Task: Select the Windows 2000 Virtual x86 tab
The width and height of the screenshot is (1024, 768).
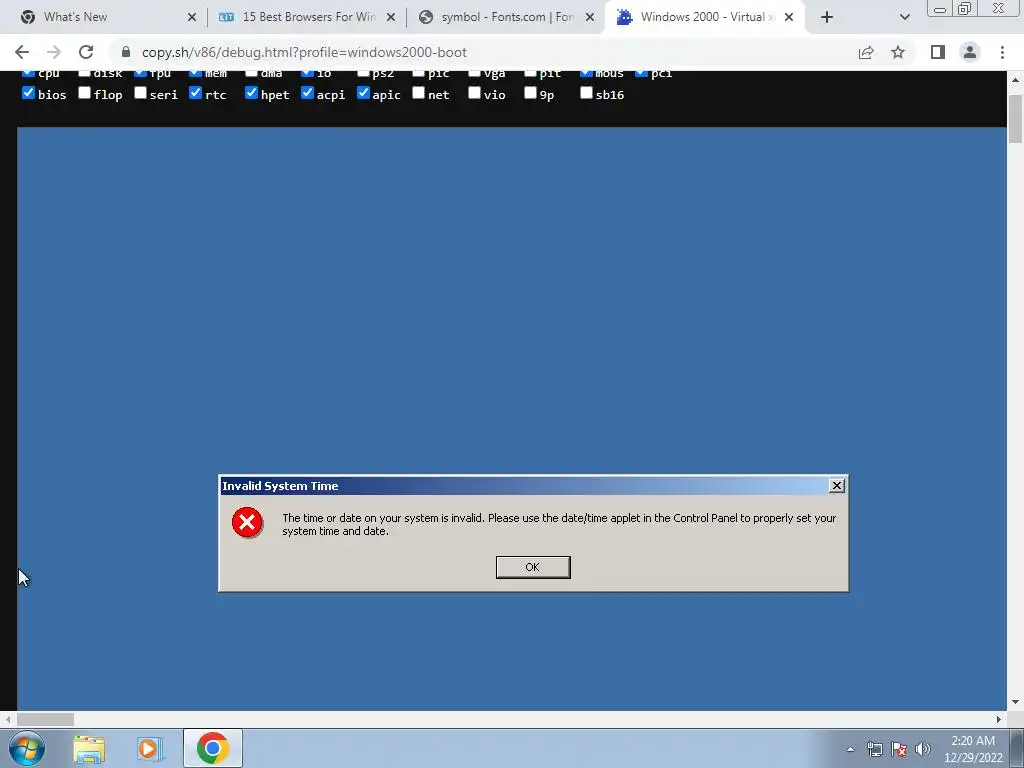Action: coord(705,17)
